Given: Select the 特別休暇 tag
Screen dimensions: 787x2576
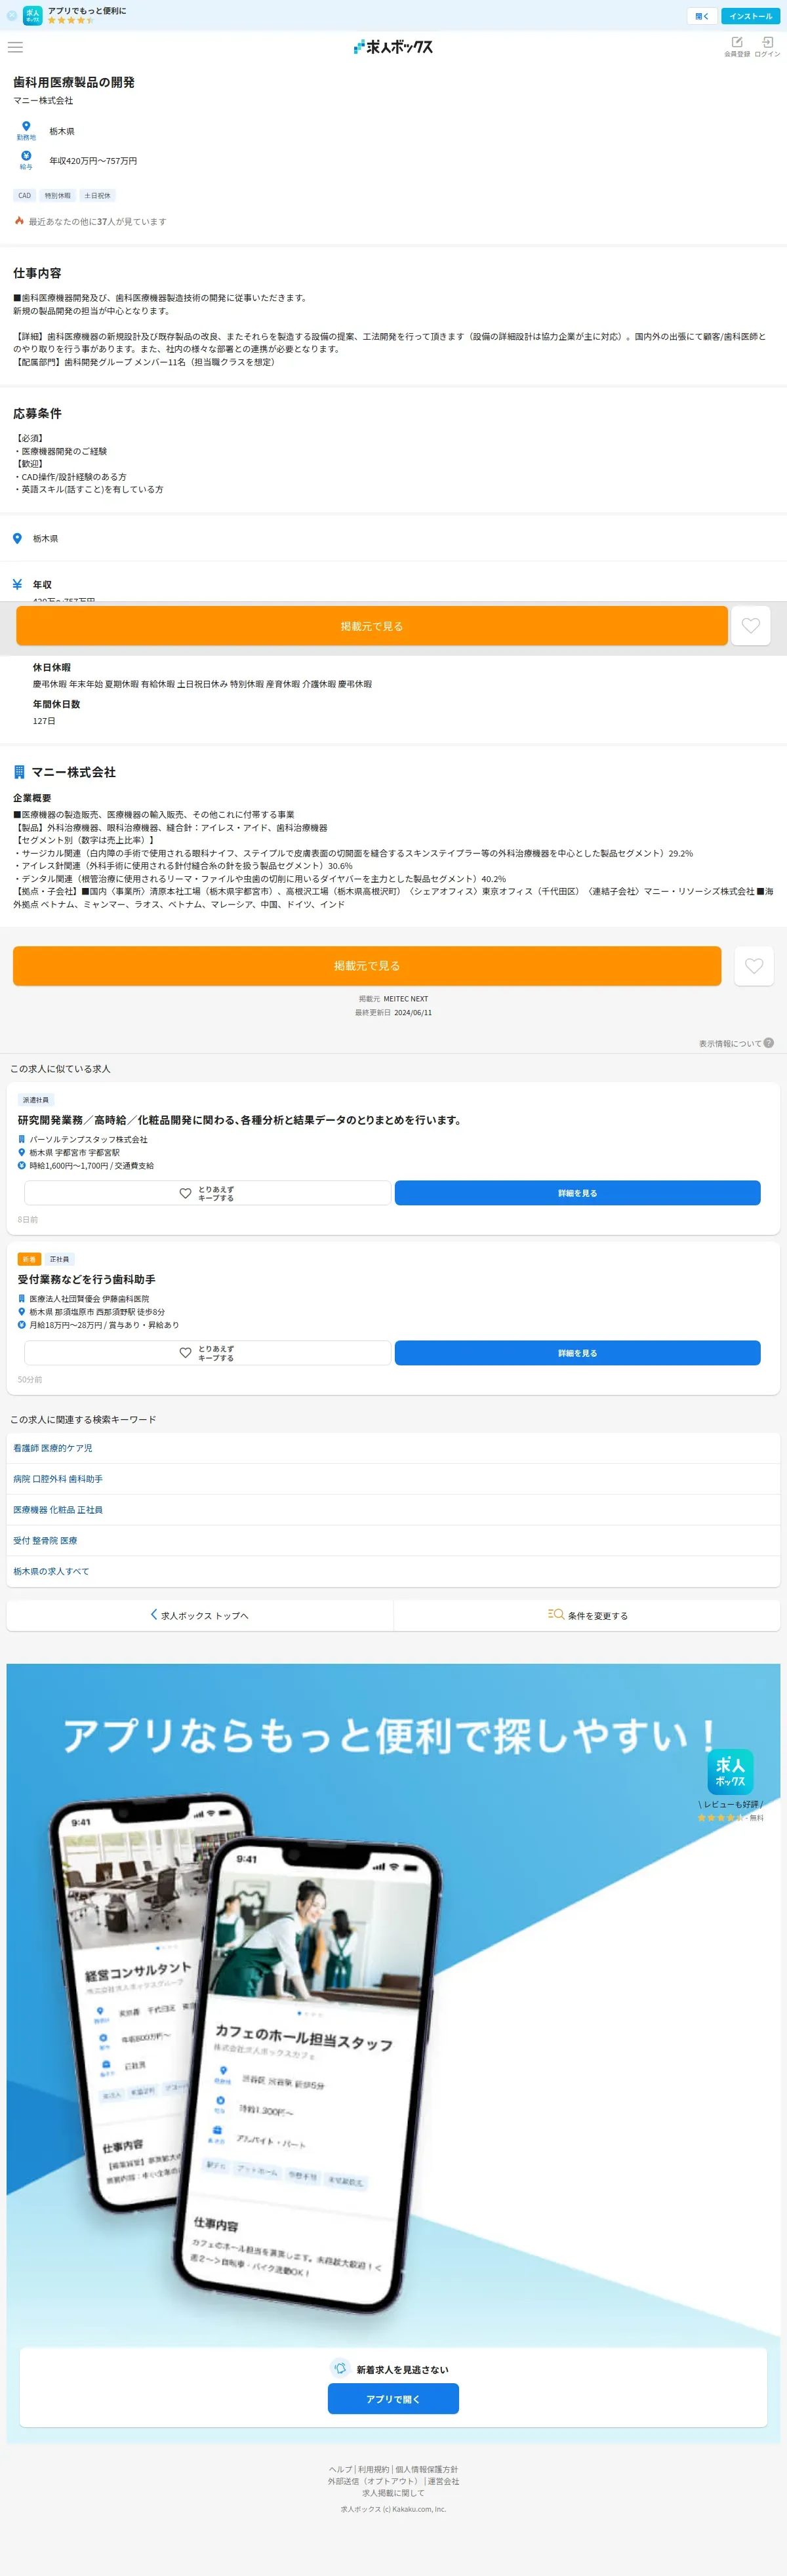Looking at the screenshot, I should [x=57, y=196].
